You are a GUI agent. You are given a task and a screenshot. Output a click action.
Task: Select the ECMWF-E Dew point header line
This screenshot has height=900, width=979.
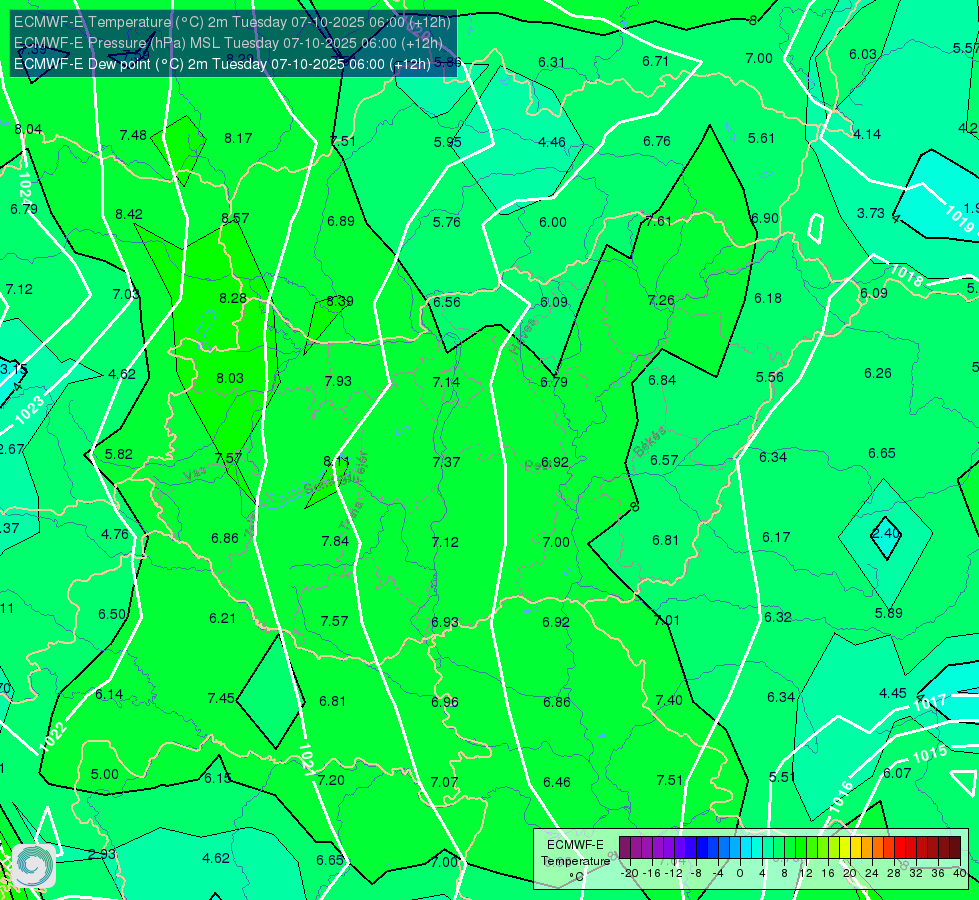click(222, 64)
